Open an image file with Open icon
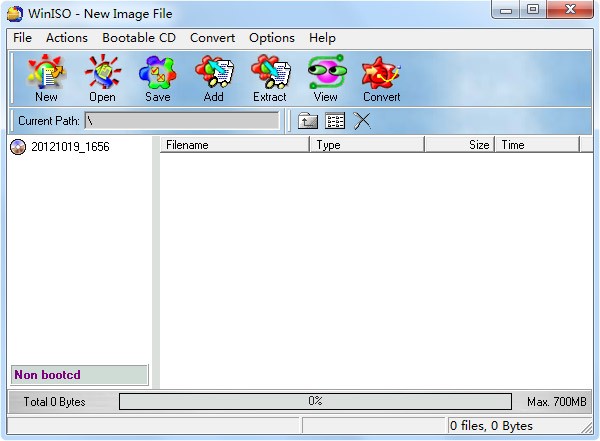 click(x=102, y=78)
